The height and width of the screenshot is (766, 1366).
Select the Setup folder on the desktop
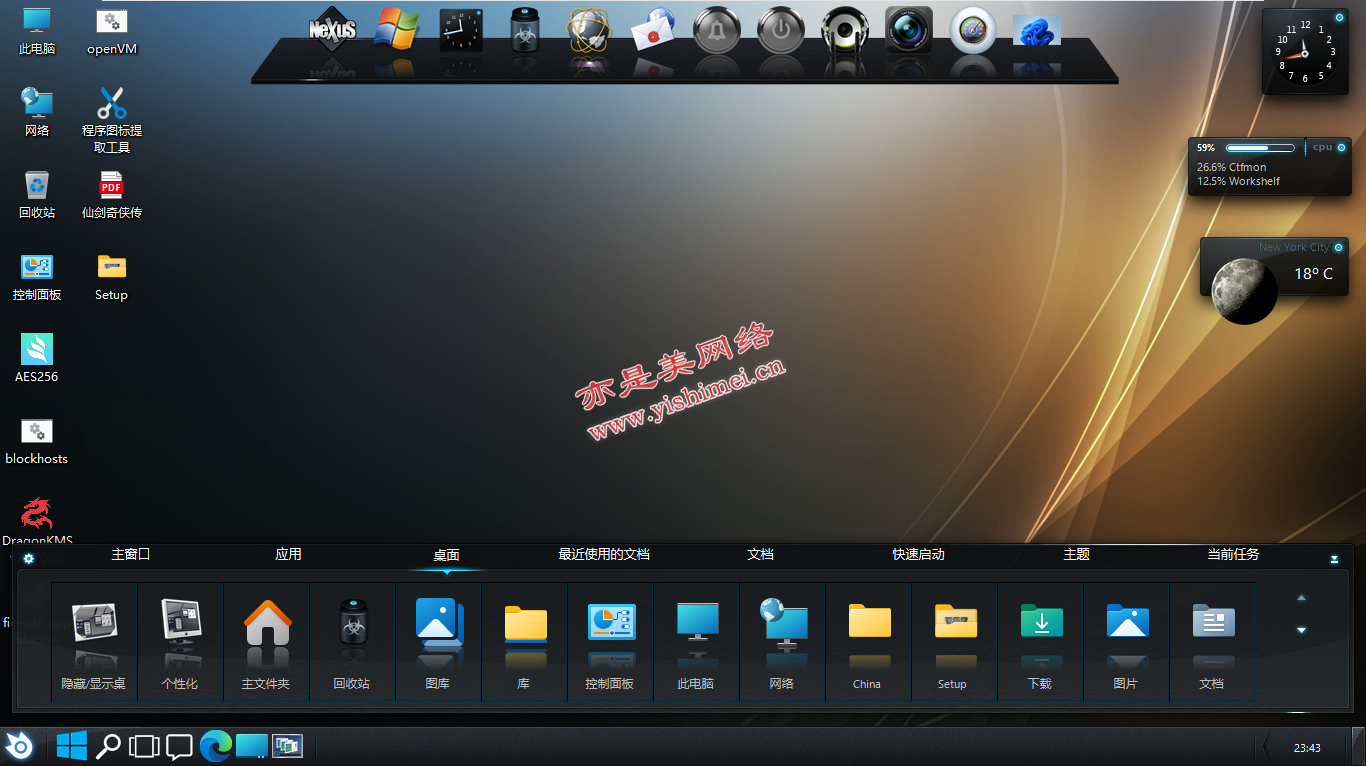pos(111,276)
